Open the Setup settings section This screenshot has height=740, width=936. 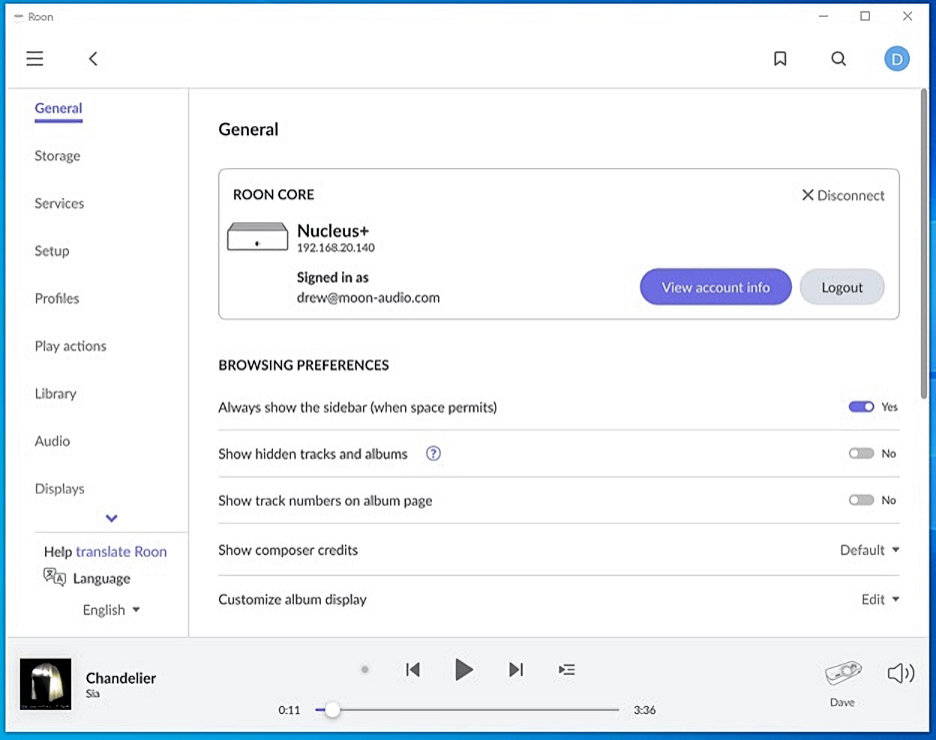tap(52, 251)
